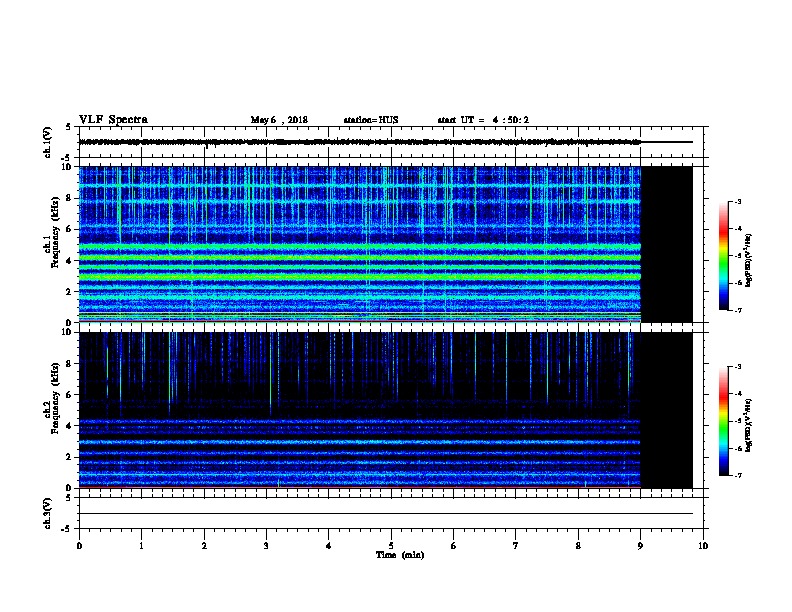
Task: Click time axis tick label '2'
Action: [204, 546]
